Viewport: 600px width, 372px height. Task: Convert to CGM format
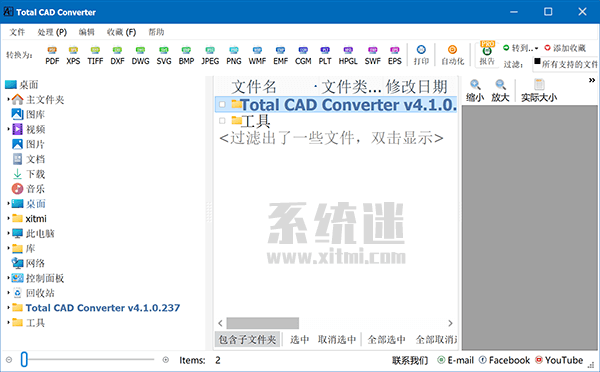[303, 55]
